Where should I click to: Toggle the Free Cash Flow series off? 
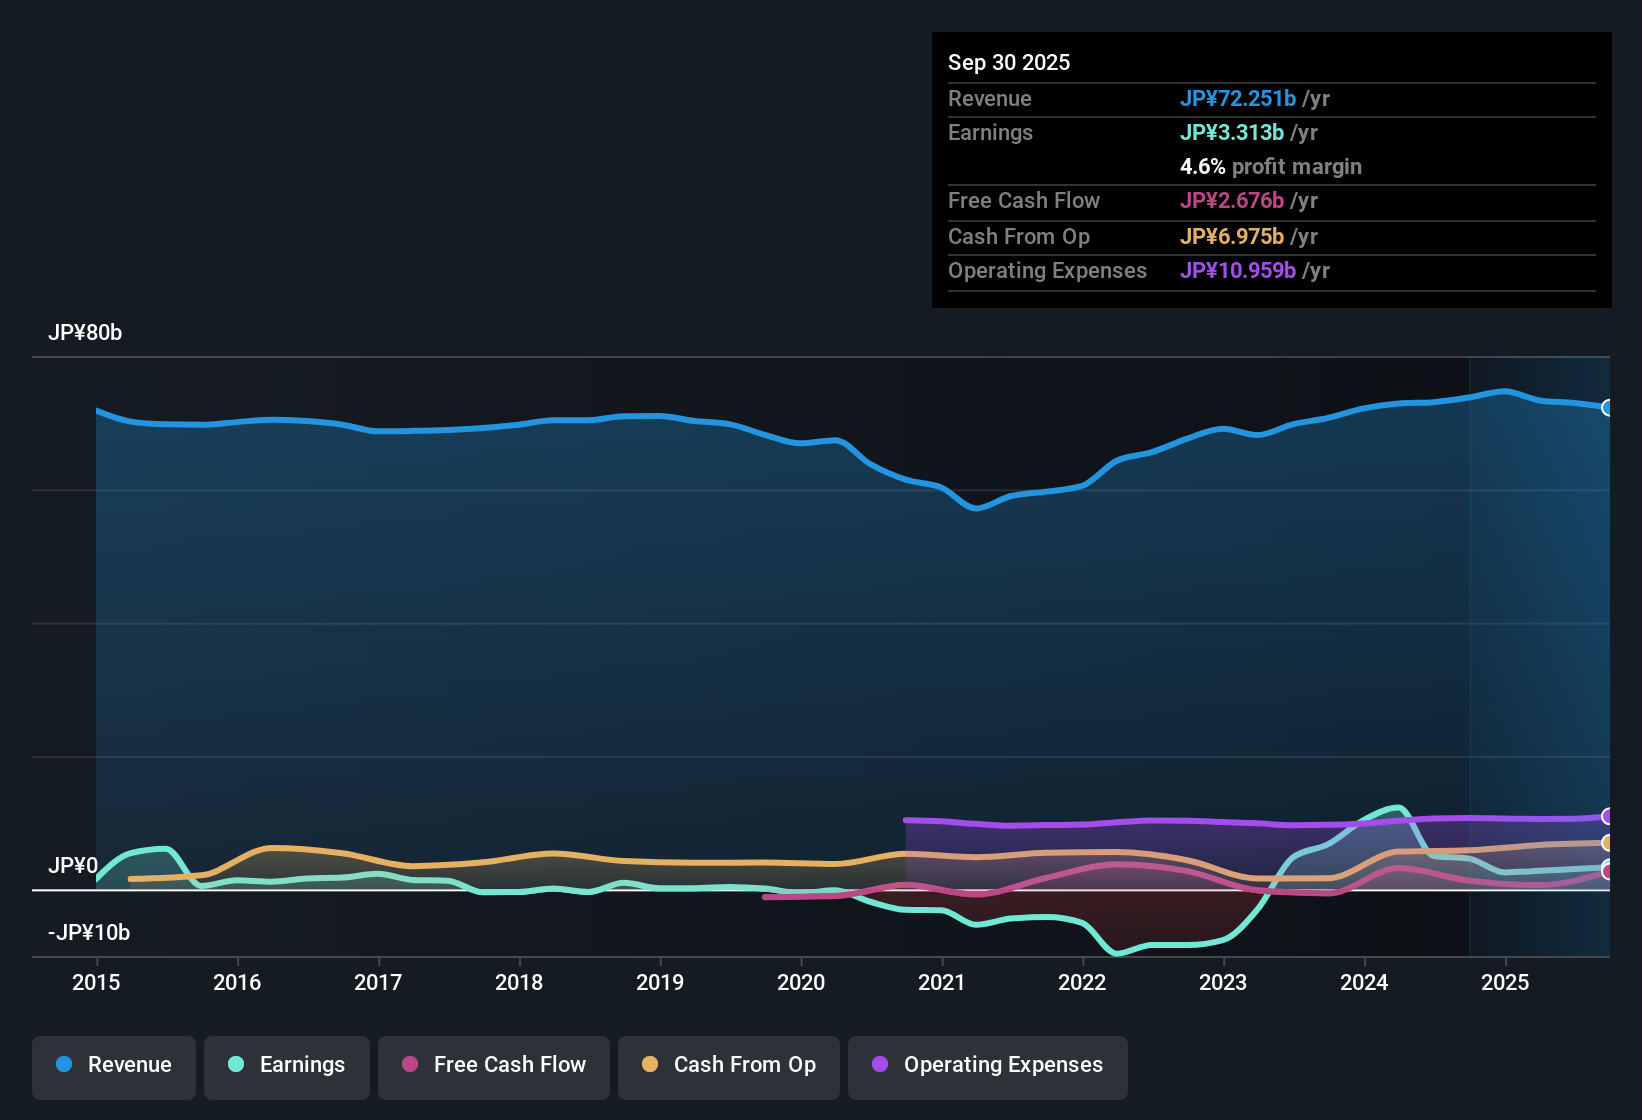click(493, 1065)
